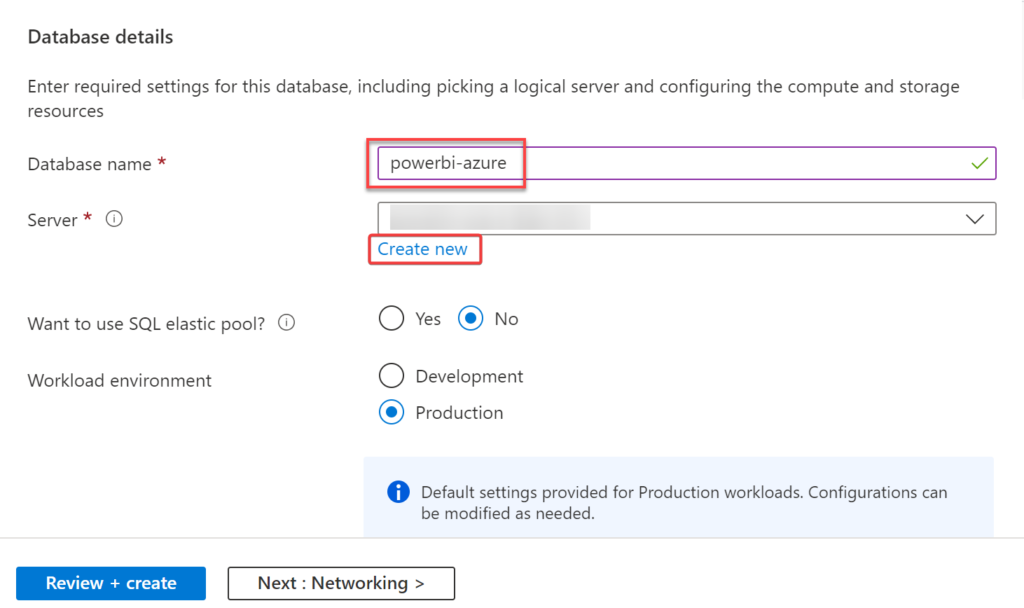Select Yes for SQL elastic pool

392,318
